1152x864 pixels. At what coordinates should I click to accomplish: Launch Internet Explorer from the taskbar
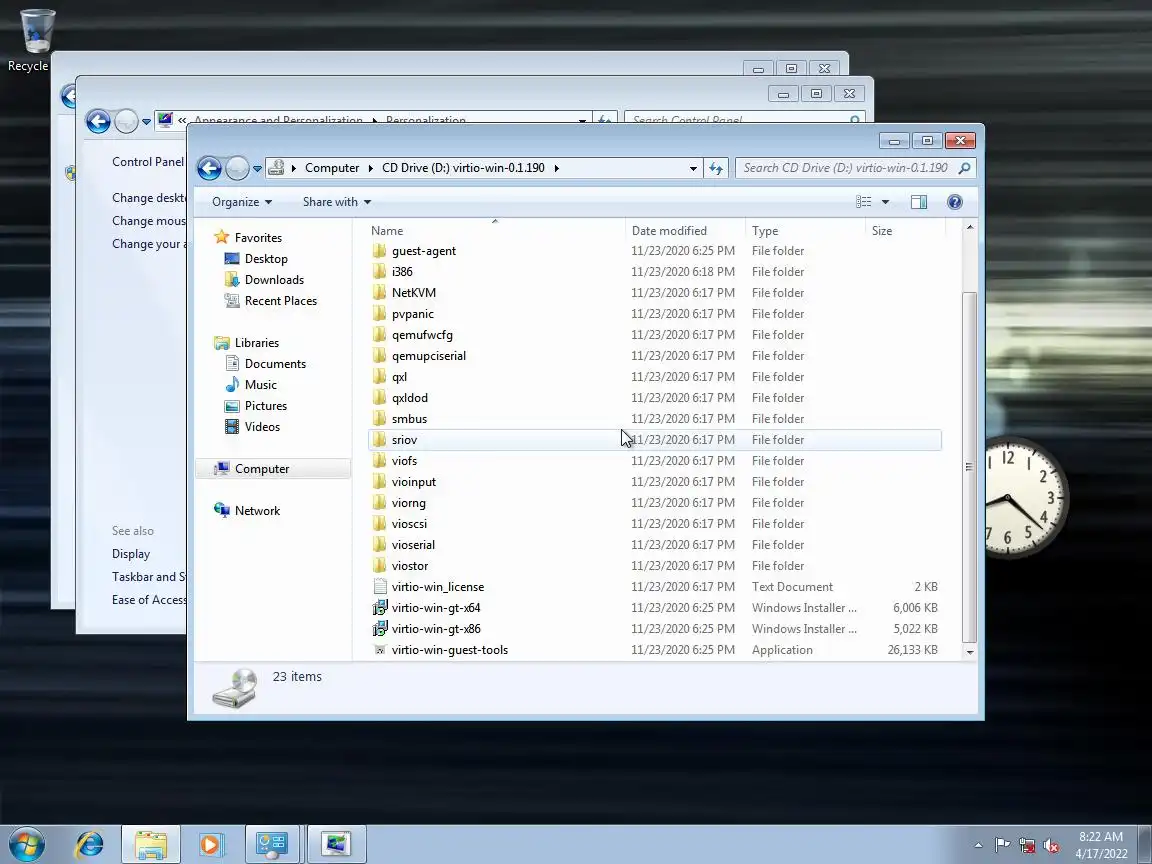(x=90, y=844)
